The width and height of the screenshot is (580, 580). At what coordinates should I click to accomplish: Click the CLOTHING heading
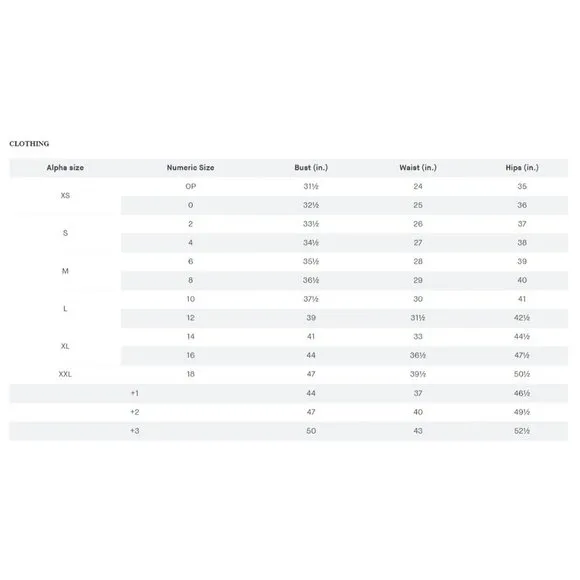click(29, 144)
